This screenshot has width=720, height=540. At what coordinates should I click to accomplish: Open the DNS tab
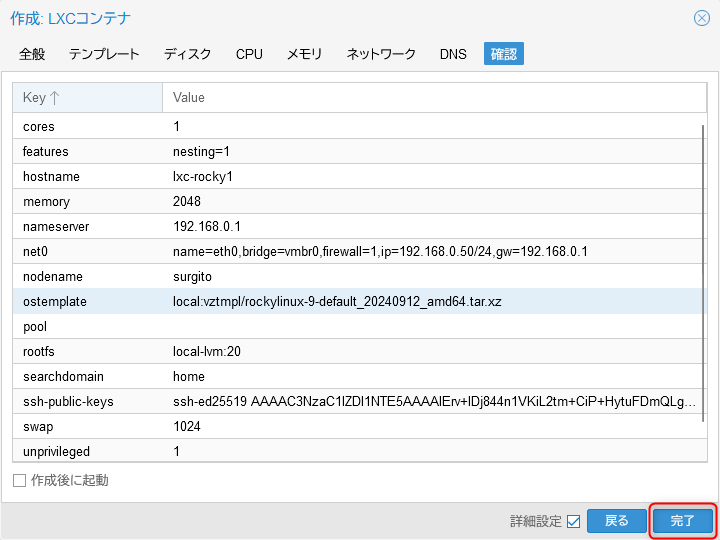point(453,54)
